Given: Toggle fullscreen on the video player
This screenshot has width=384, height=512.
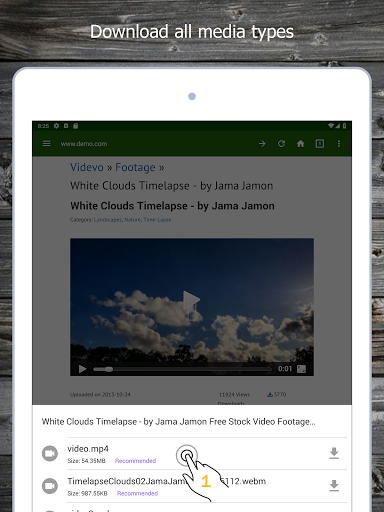Looking at the screenshot, I should tap(301, 369).
